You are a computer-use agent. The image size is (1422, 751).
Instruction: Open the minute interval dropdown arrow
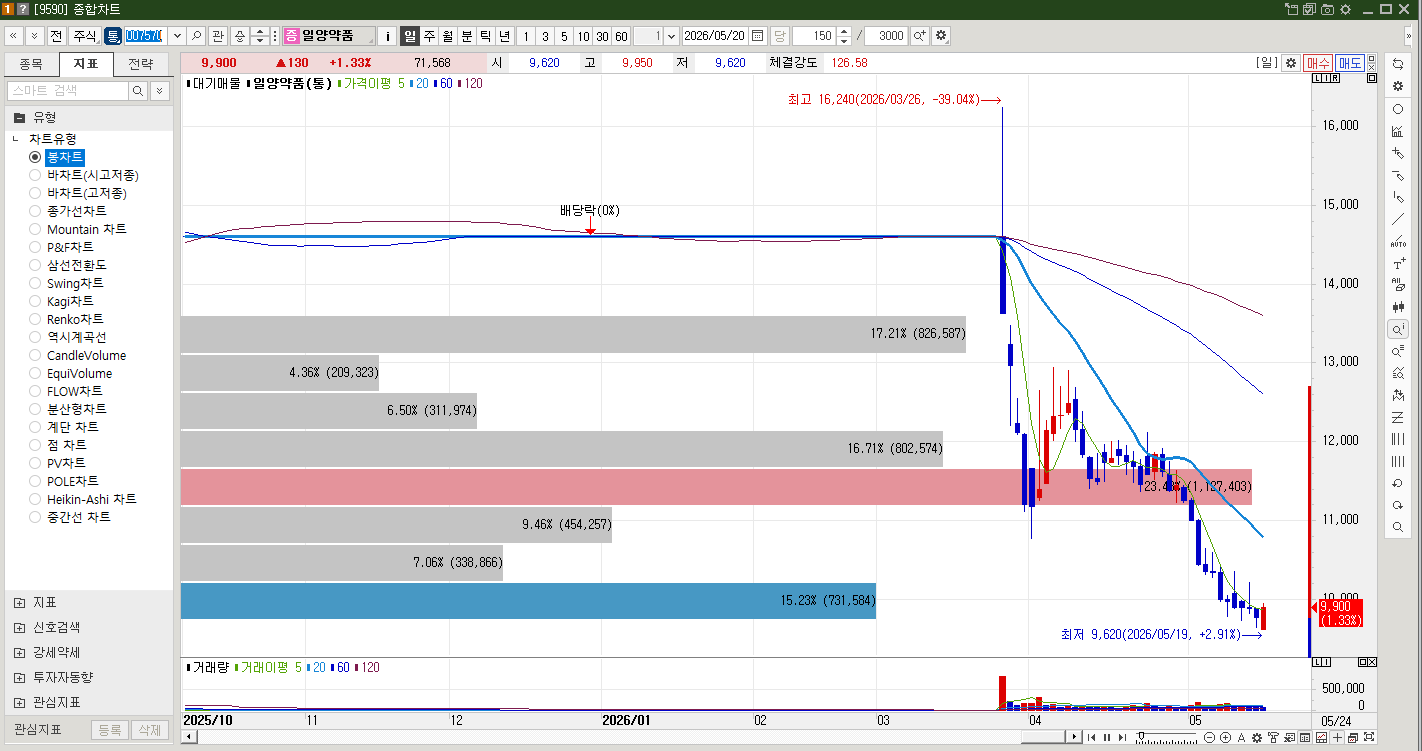[x=670, y=36]
